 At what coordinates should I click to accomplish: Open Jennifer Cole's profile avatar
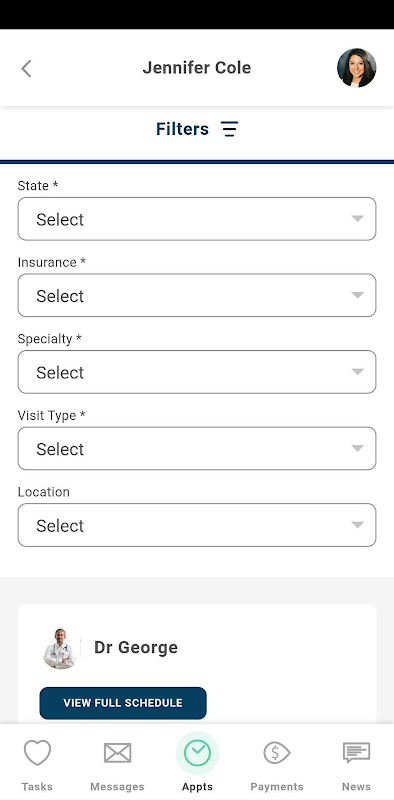pos(357,68)
